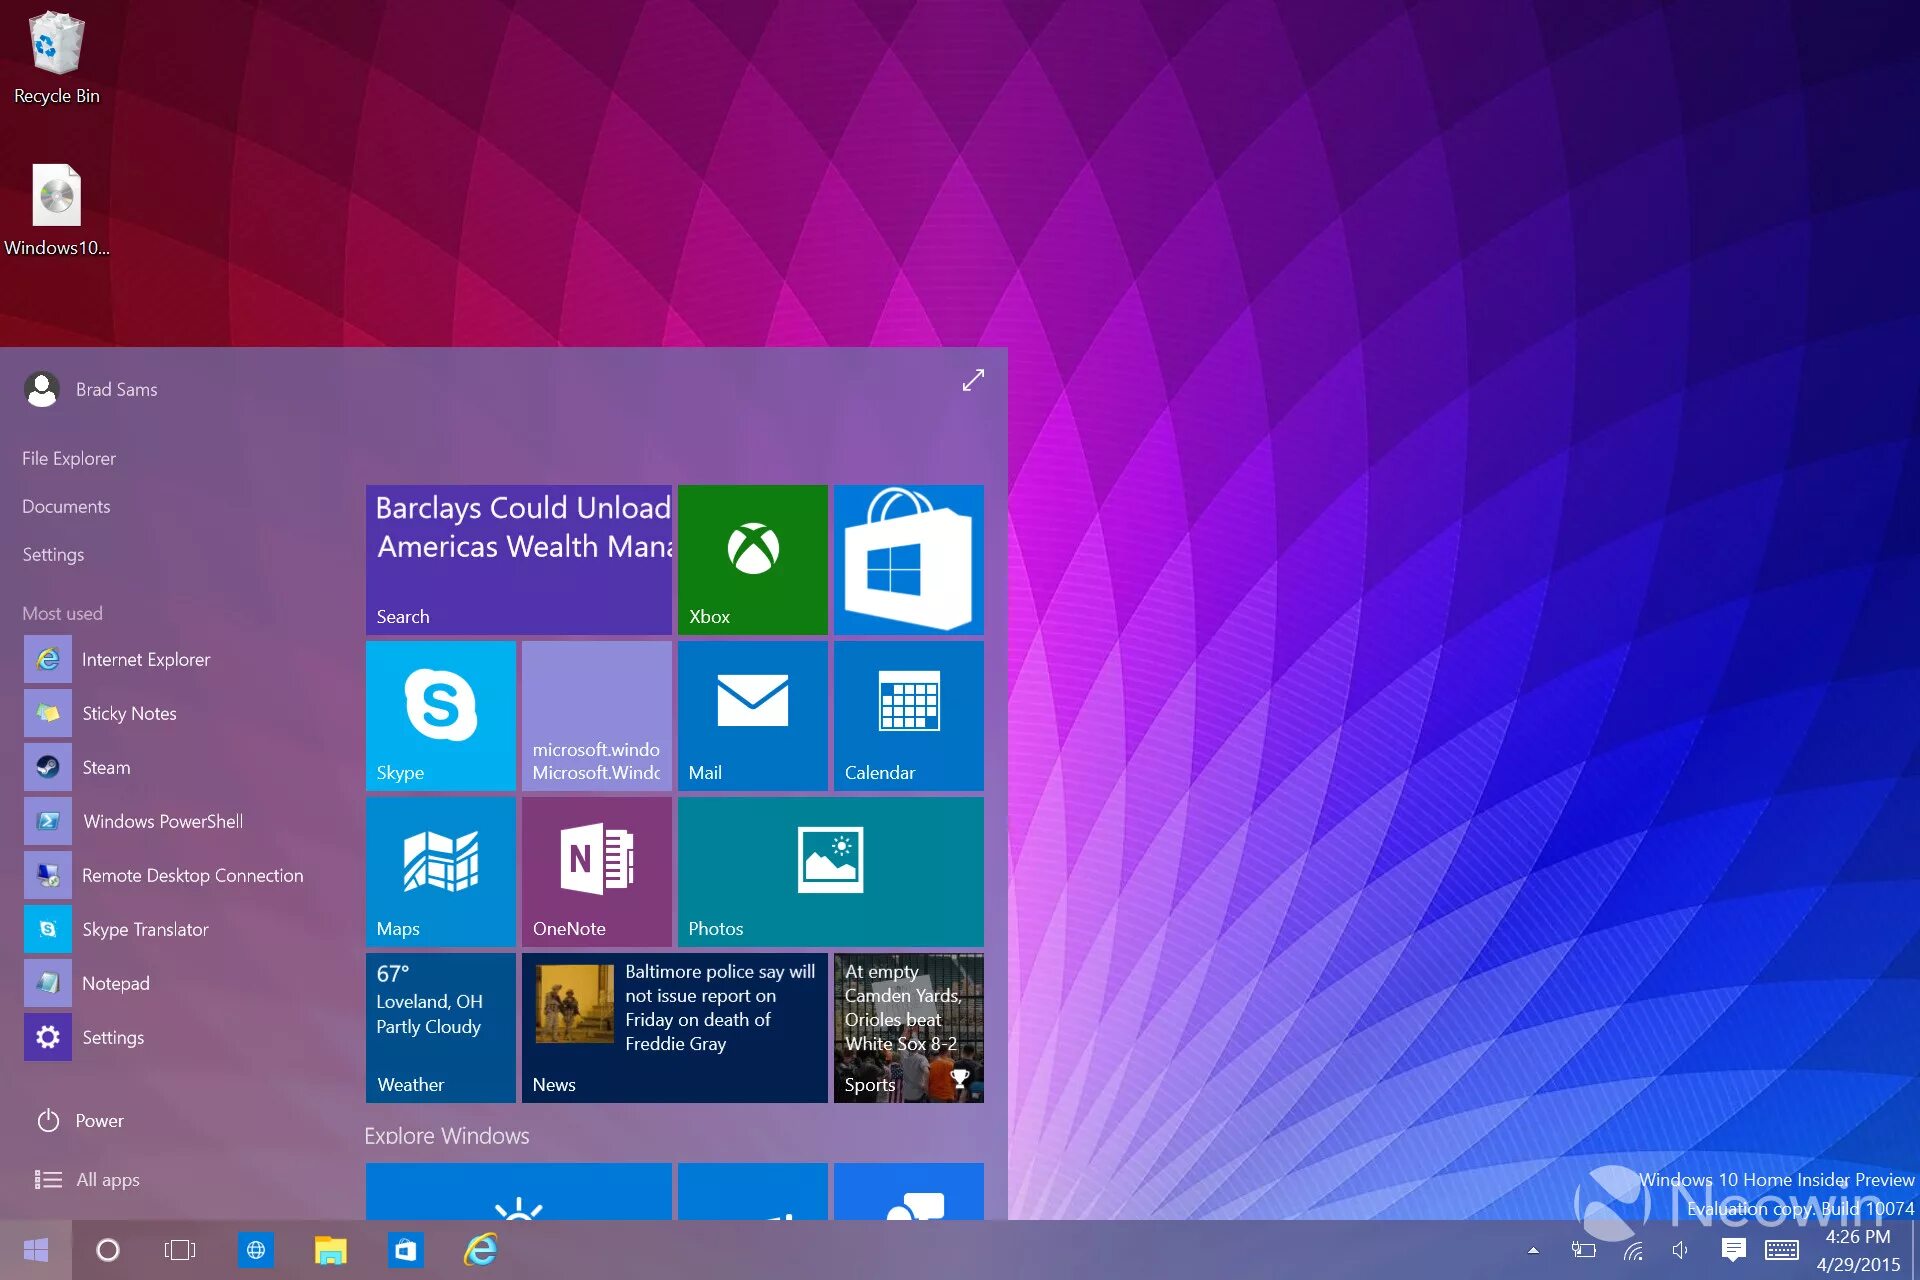Open the Mail app tile
1920x1280 pixels.
751,714
